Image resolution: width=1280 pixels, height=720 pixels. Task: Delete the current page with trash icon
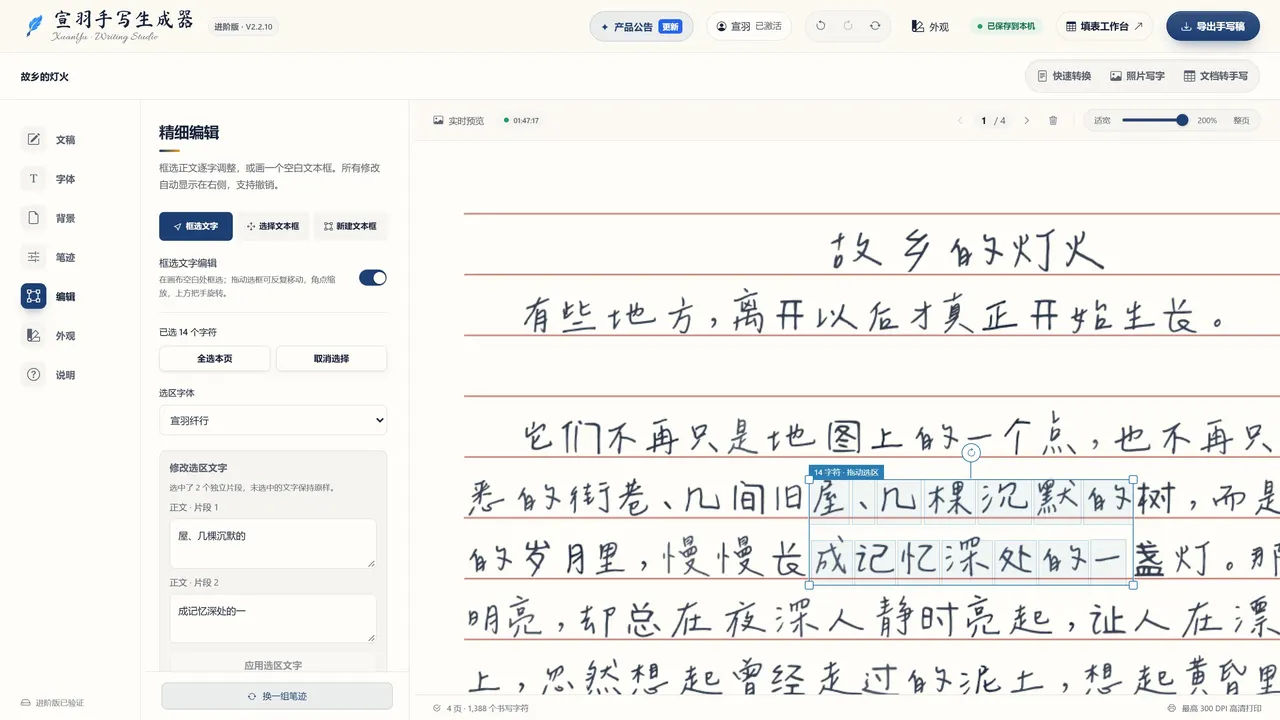1053,120
